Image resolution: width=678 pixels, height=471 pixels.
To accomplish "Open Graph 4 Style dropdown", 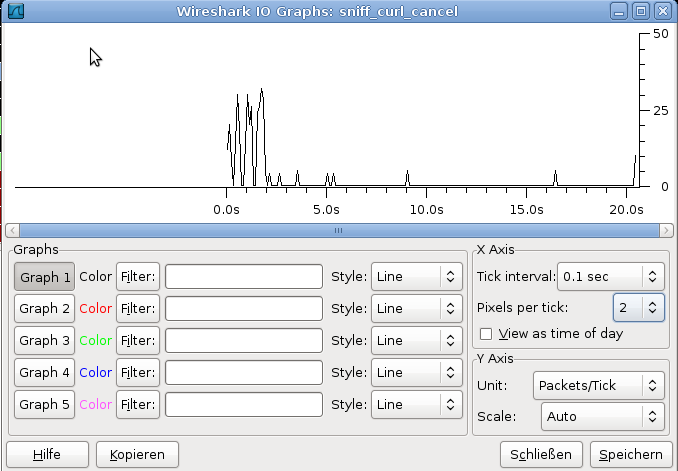I will coord(417,372).
